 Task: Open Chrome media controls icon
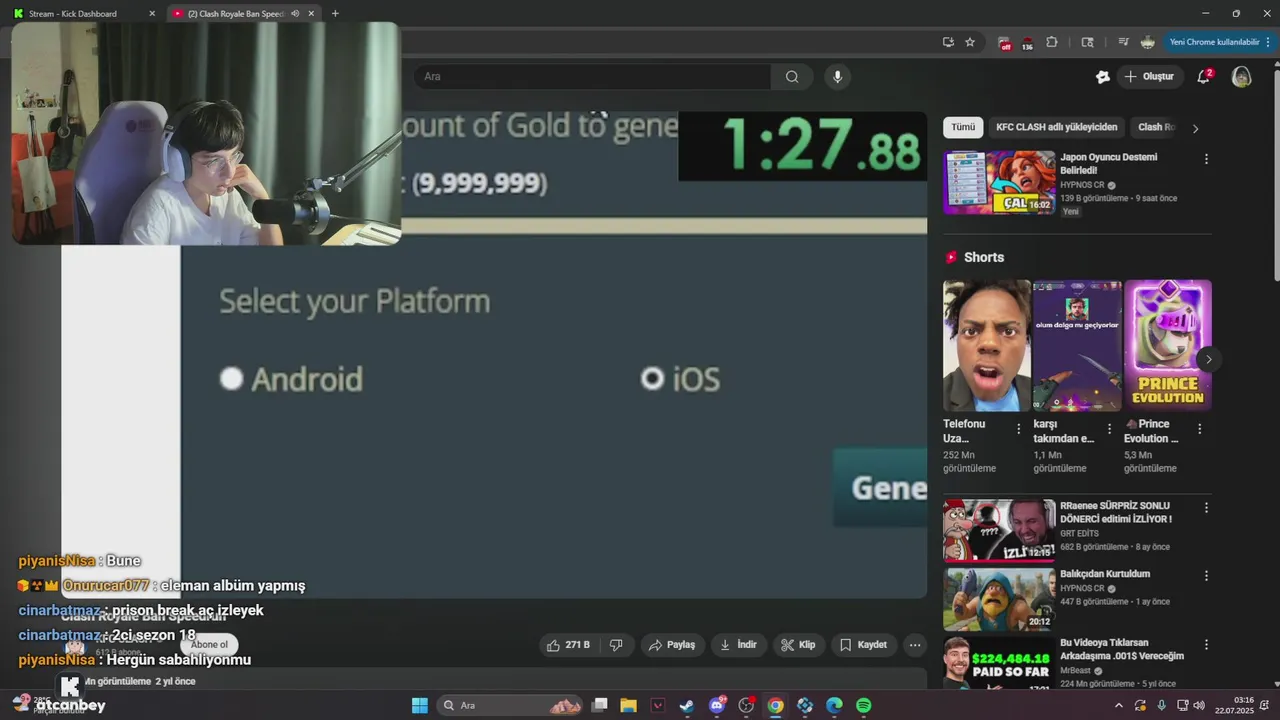tap(1123, 42)
